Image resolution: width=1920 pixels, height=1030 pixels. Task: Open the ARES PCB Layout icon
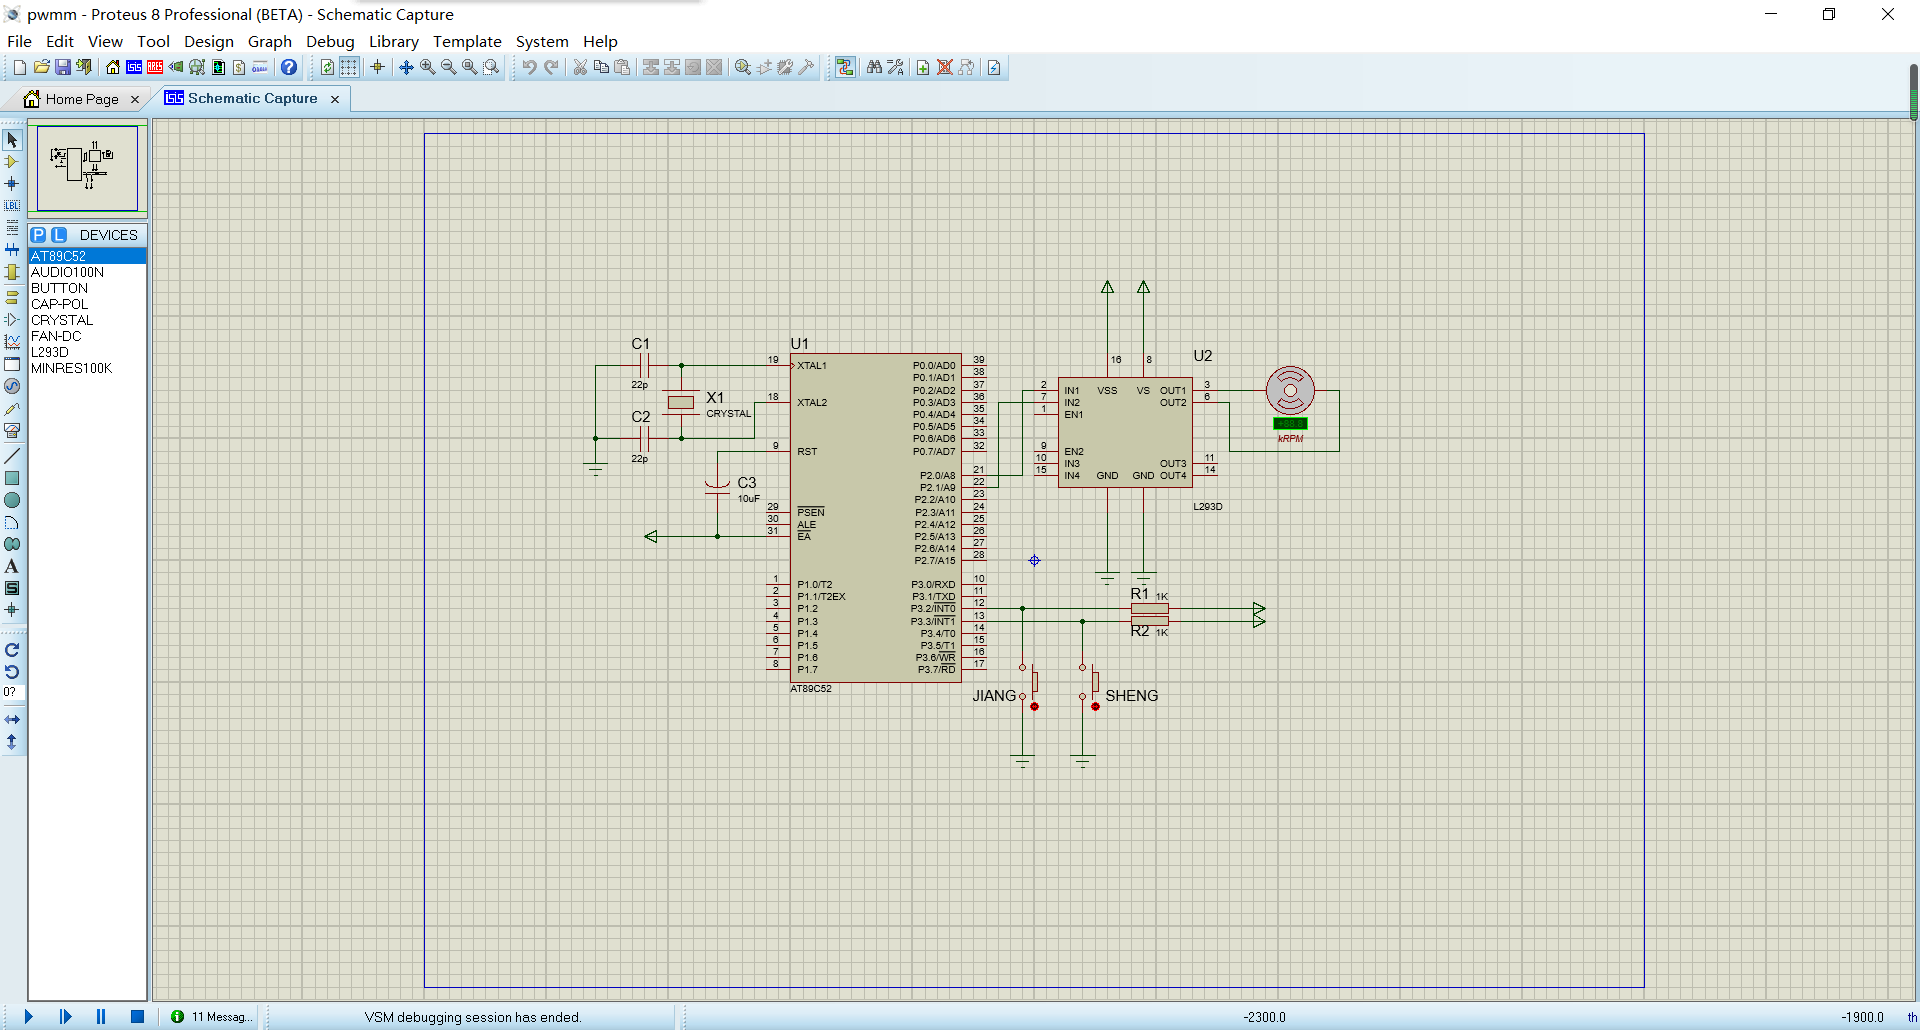click(x=155, y=67)
